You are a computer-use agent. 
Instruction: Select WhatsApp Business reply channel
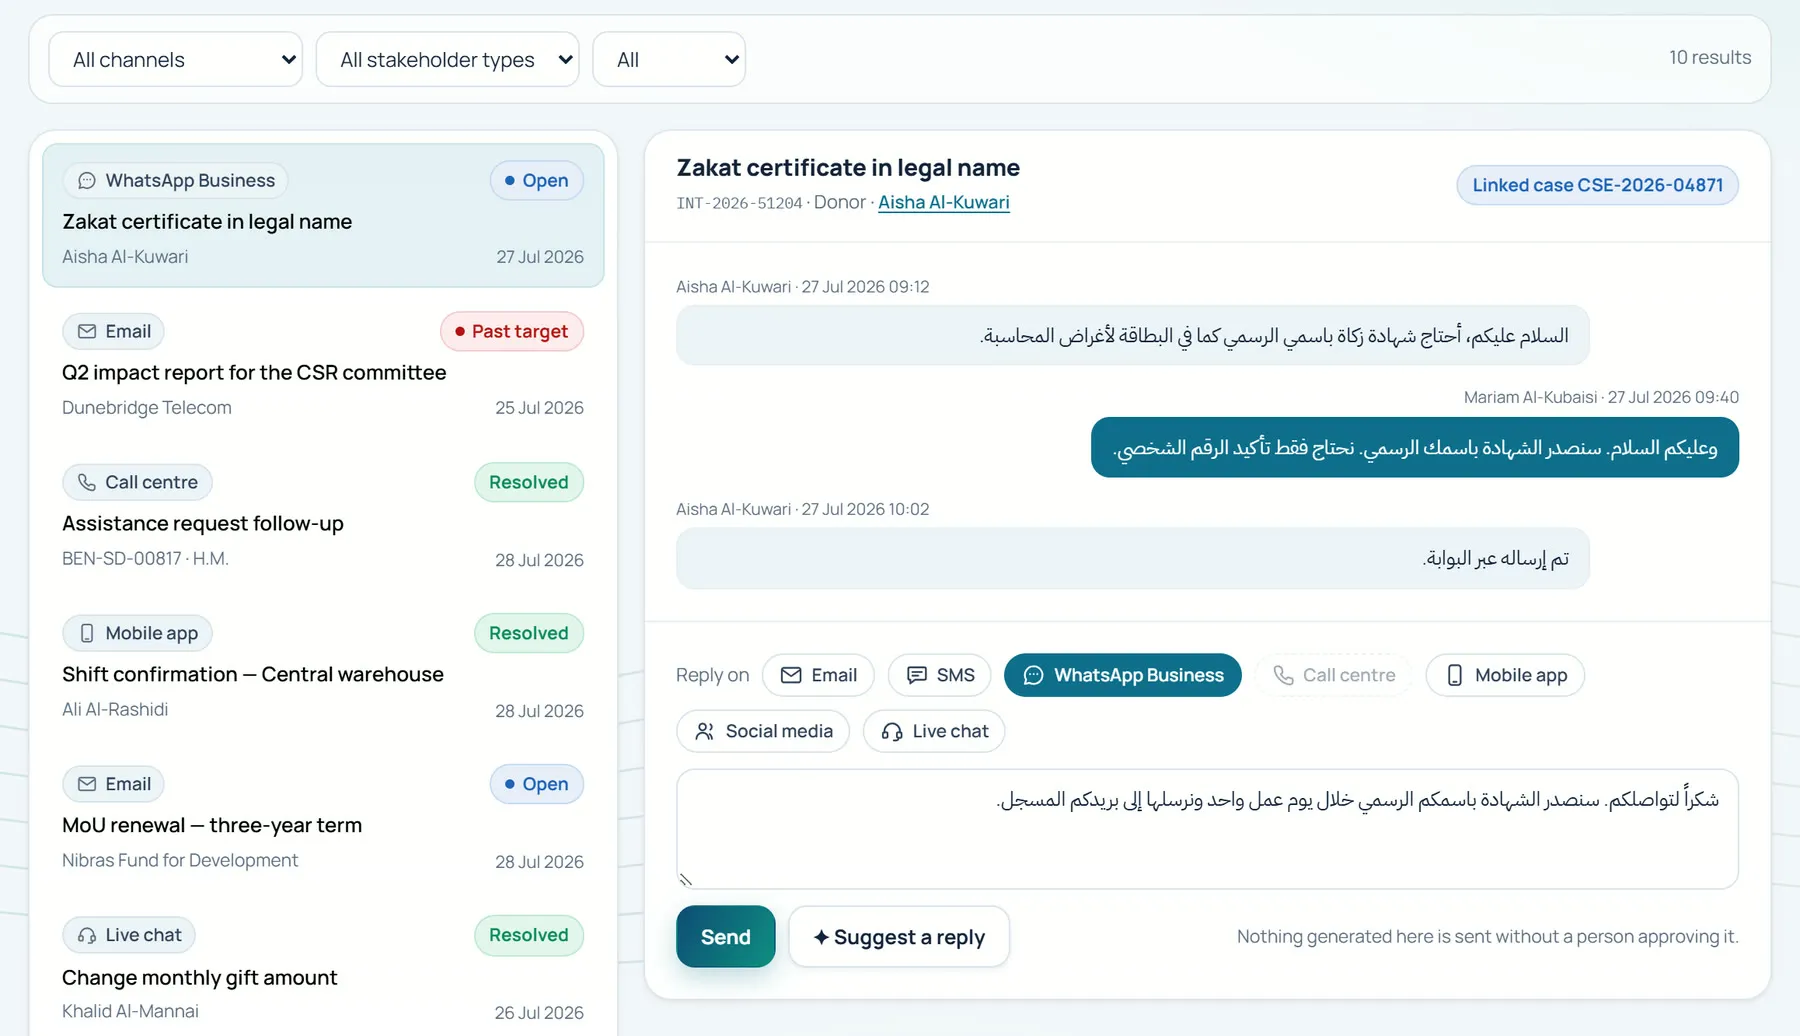(1123, 676)
